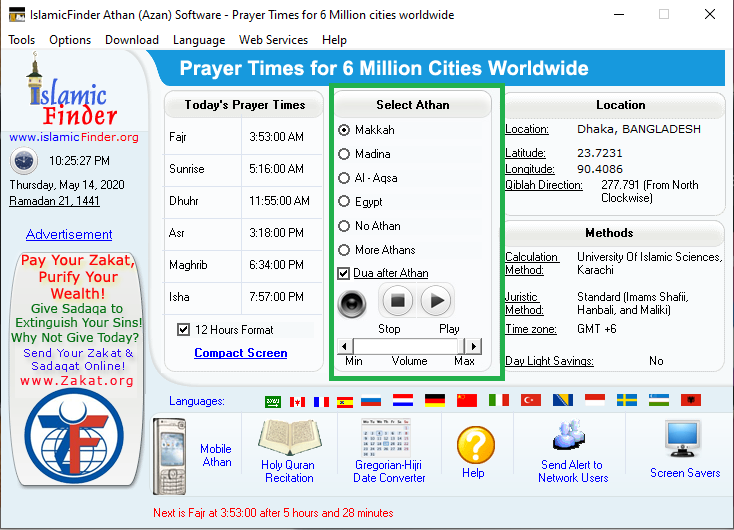Click the volume slider right arrow
734x530 pixels.
coord(474,346)
